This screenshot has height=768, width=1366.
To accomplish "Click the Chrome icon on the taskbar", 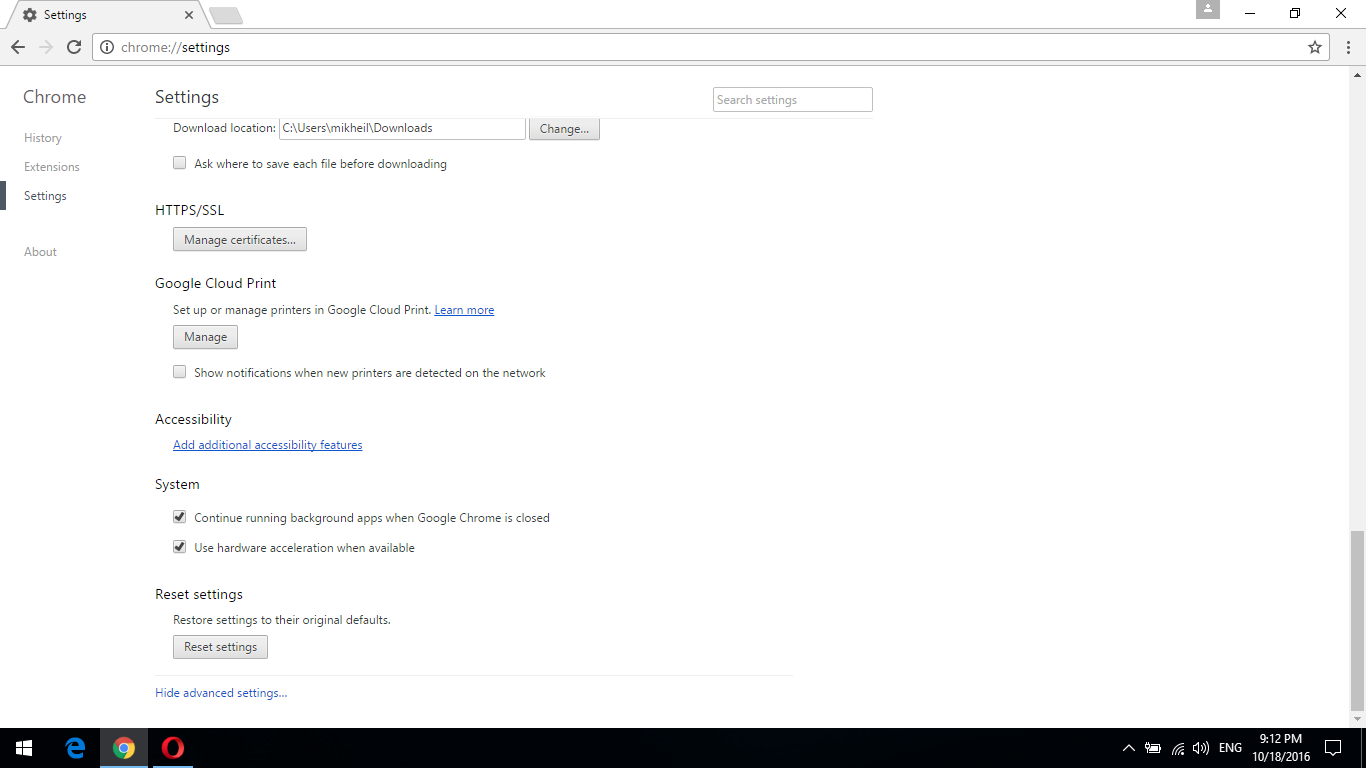I will (x=124, y=748).
